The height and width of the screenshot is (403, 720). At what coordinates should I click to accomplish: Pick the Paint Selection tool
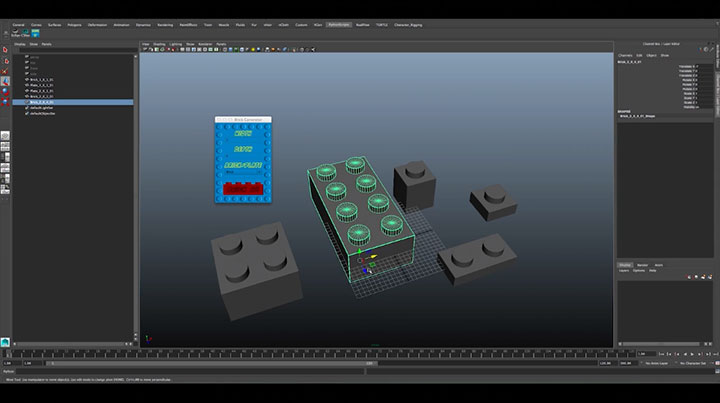point(5,71)
